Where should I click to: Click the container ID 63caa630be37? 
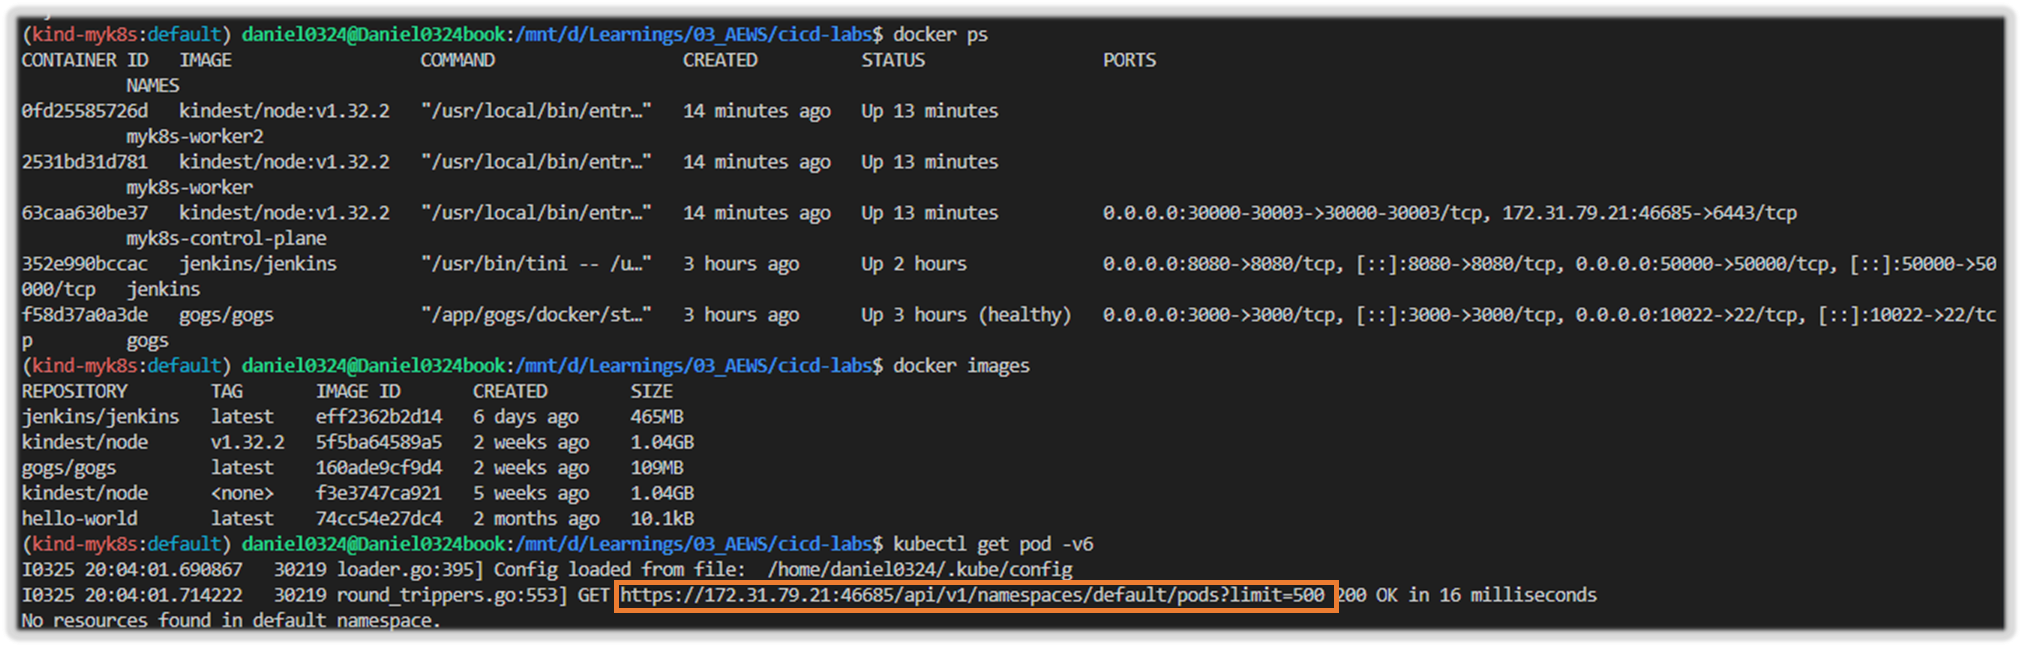click(85, 213)
